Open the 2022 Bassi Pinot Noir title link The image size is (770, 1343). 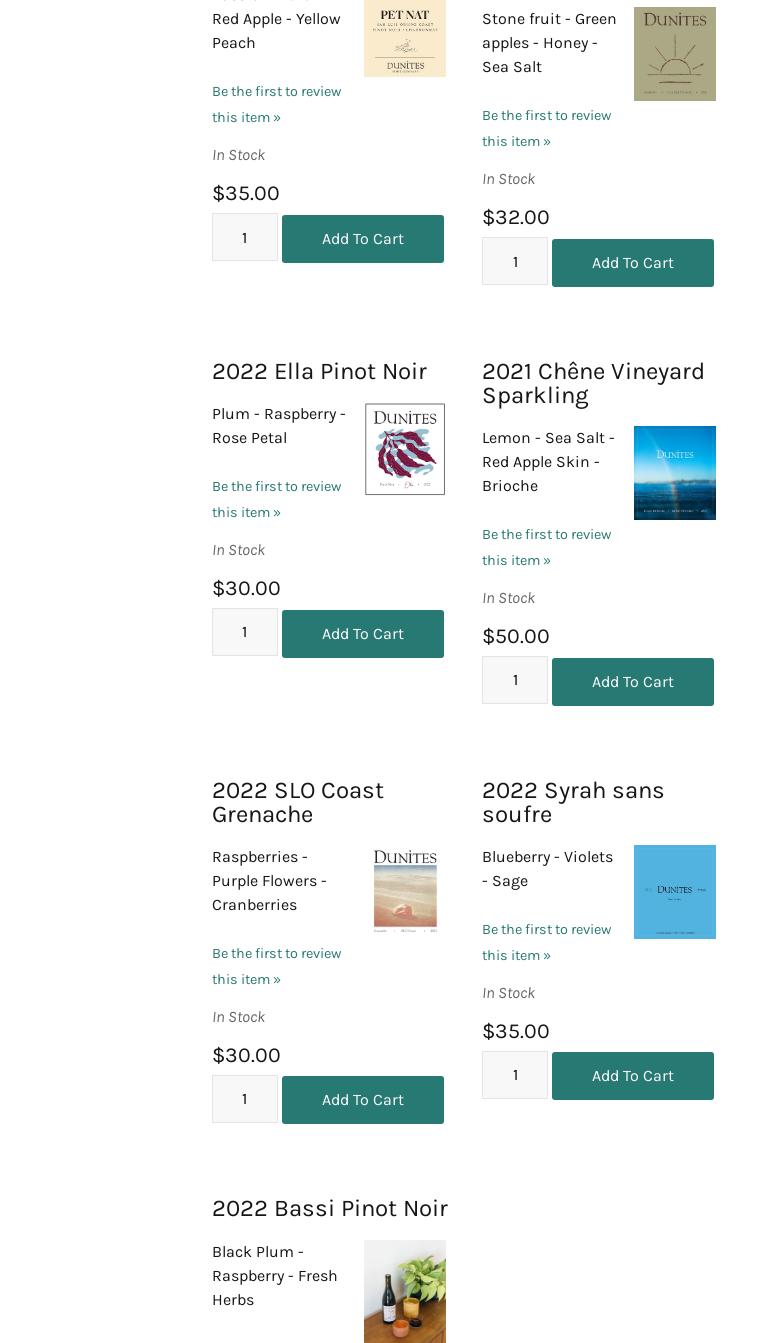tap(329, 1208)
